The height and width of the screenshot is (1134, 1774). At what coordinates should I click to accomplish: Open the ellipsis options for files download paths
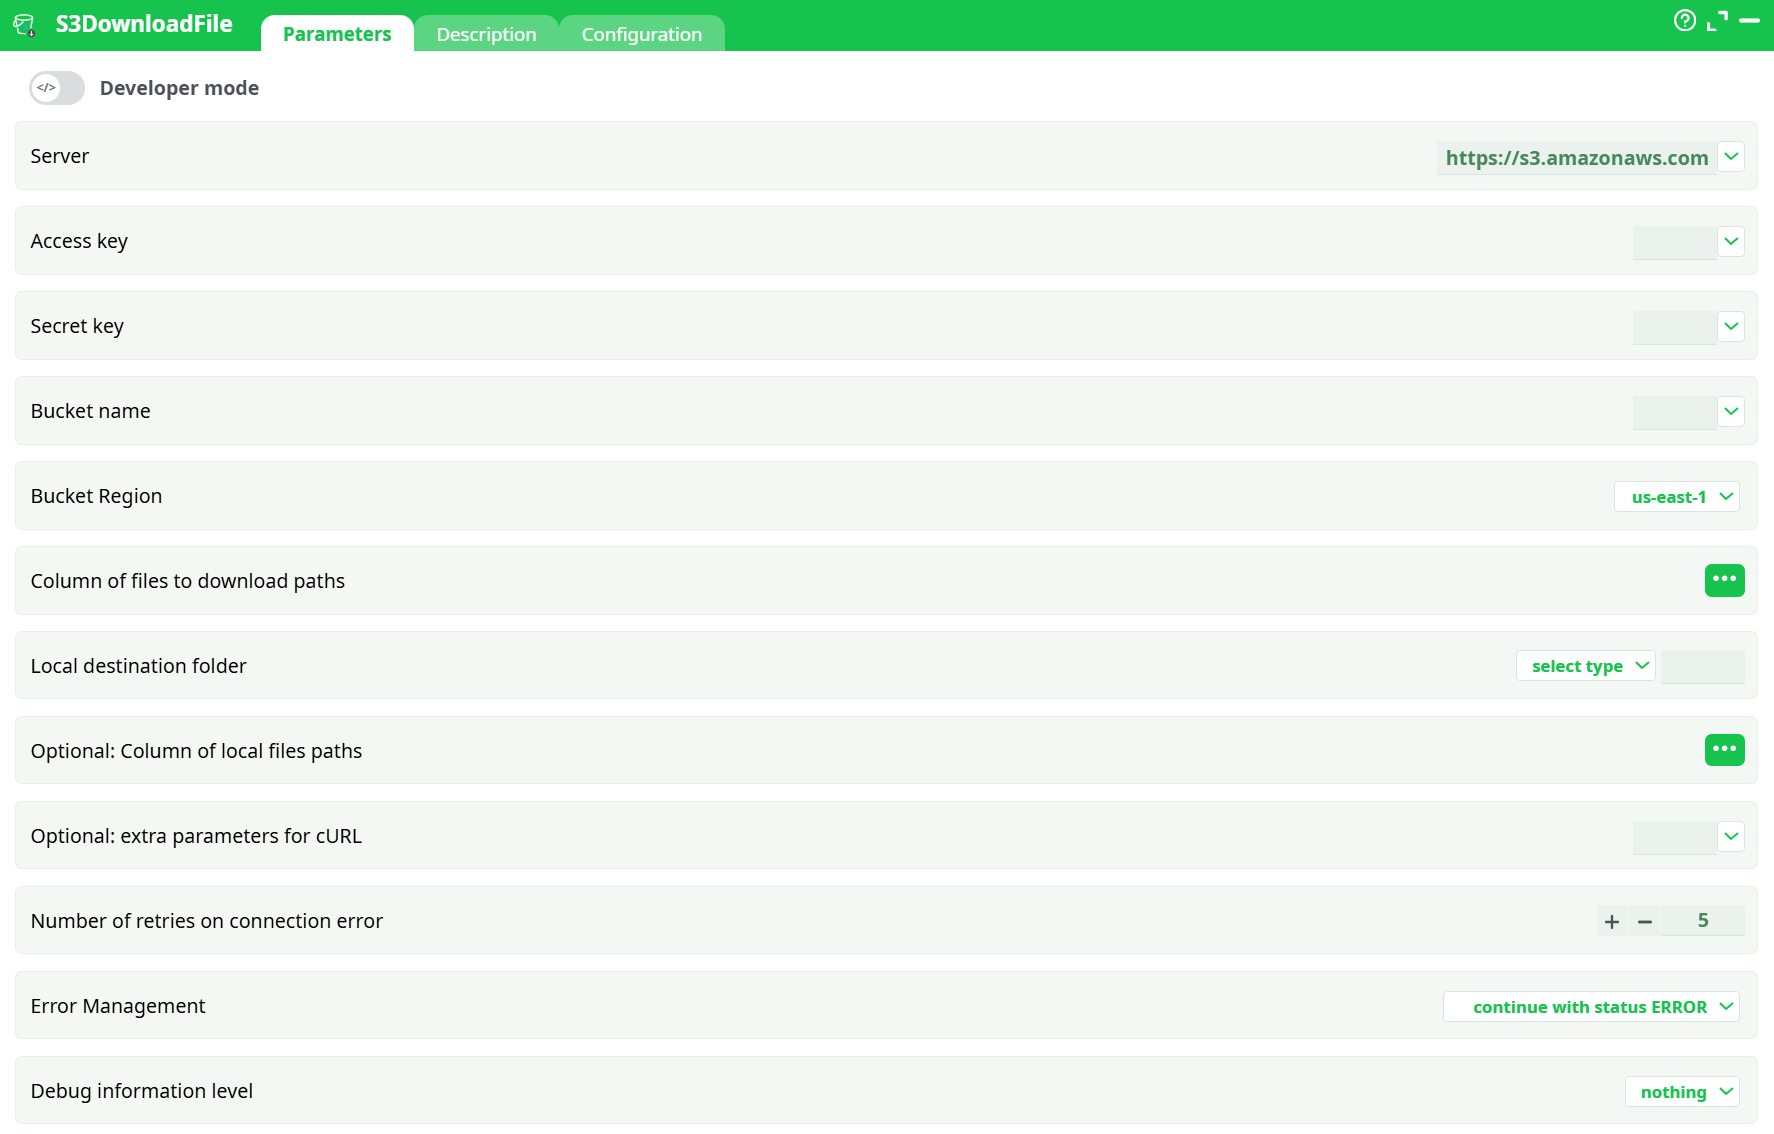click(x=1725, y=580)
